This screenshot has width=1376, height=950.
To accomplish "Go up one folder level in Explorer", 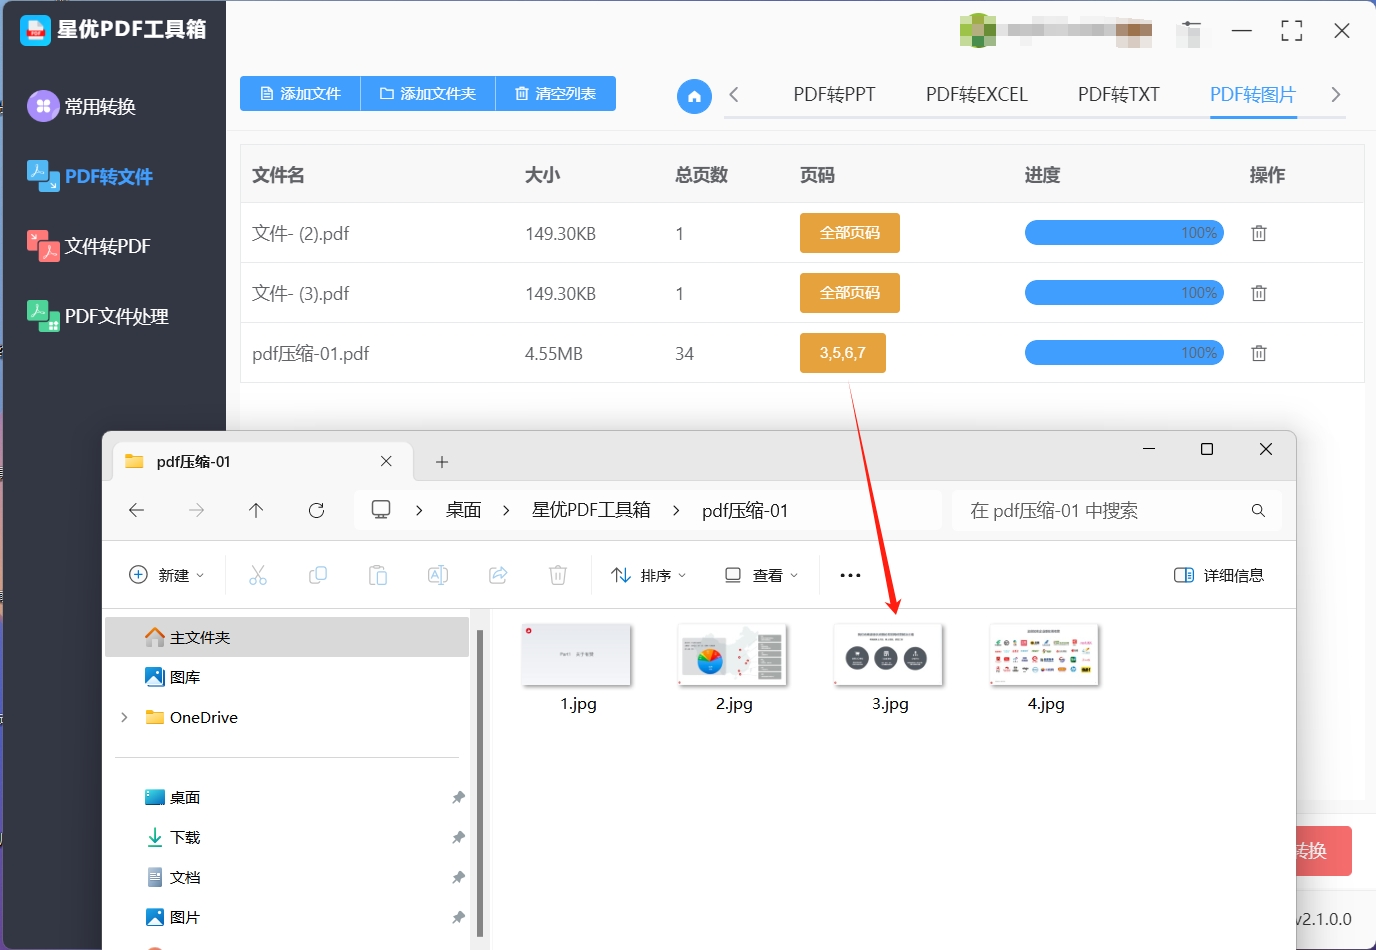I will 256,510.
